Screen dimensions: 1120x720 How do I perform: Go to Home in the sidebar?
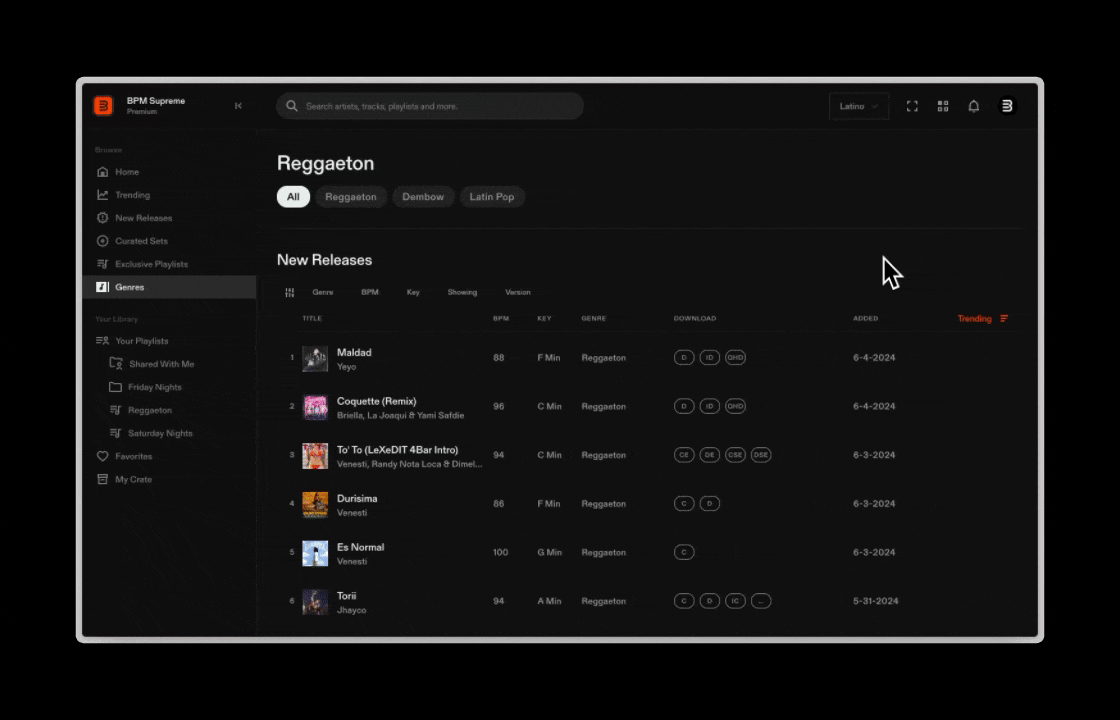(127, 171)
